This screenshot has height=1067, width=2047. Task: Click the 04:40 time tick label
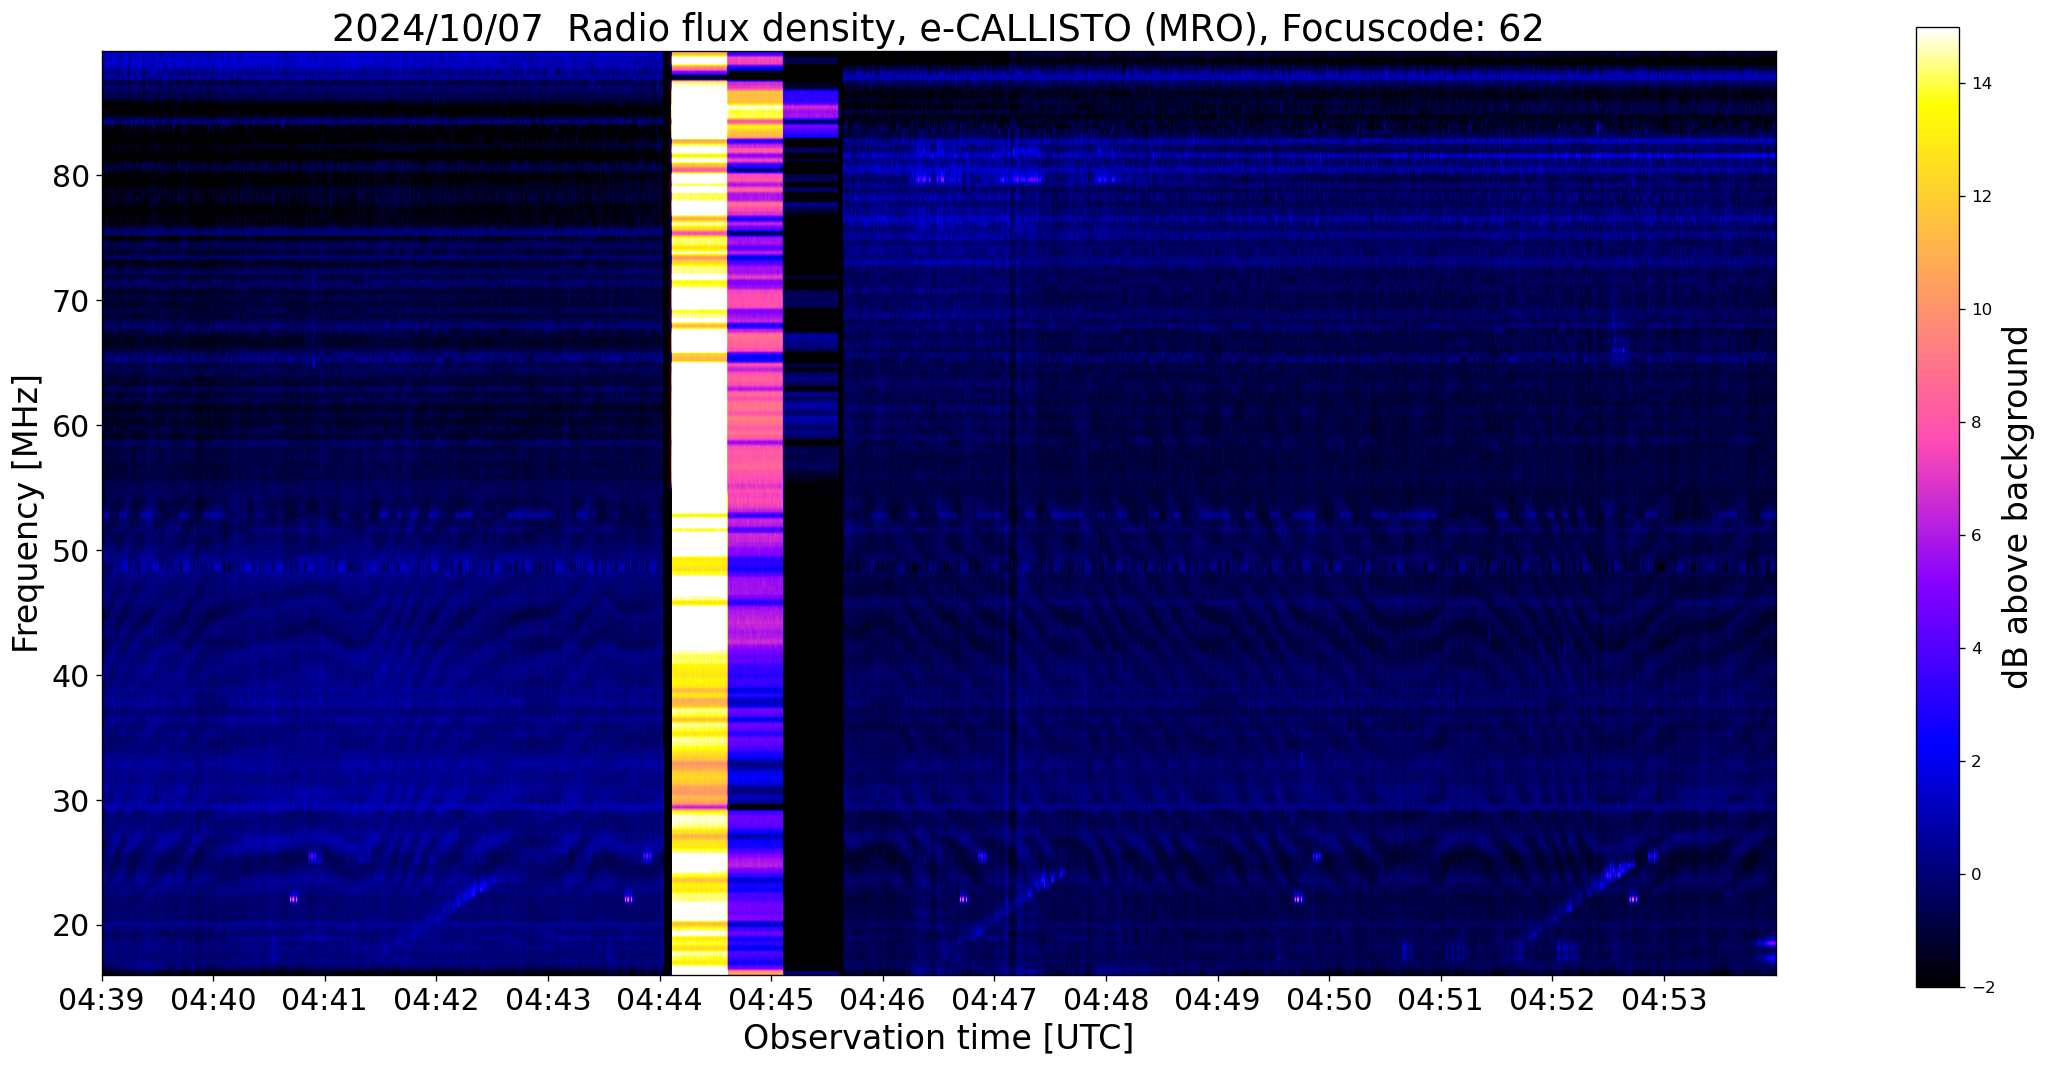(212, 999)
